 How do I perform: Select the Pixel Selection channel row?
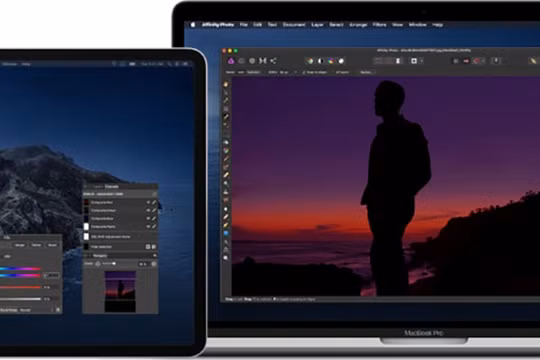pyautogui.click(x=120, y=247)
